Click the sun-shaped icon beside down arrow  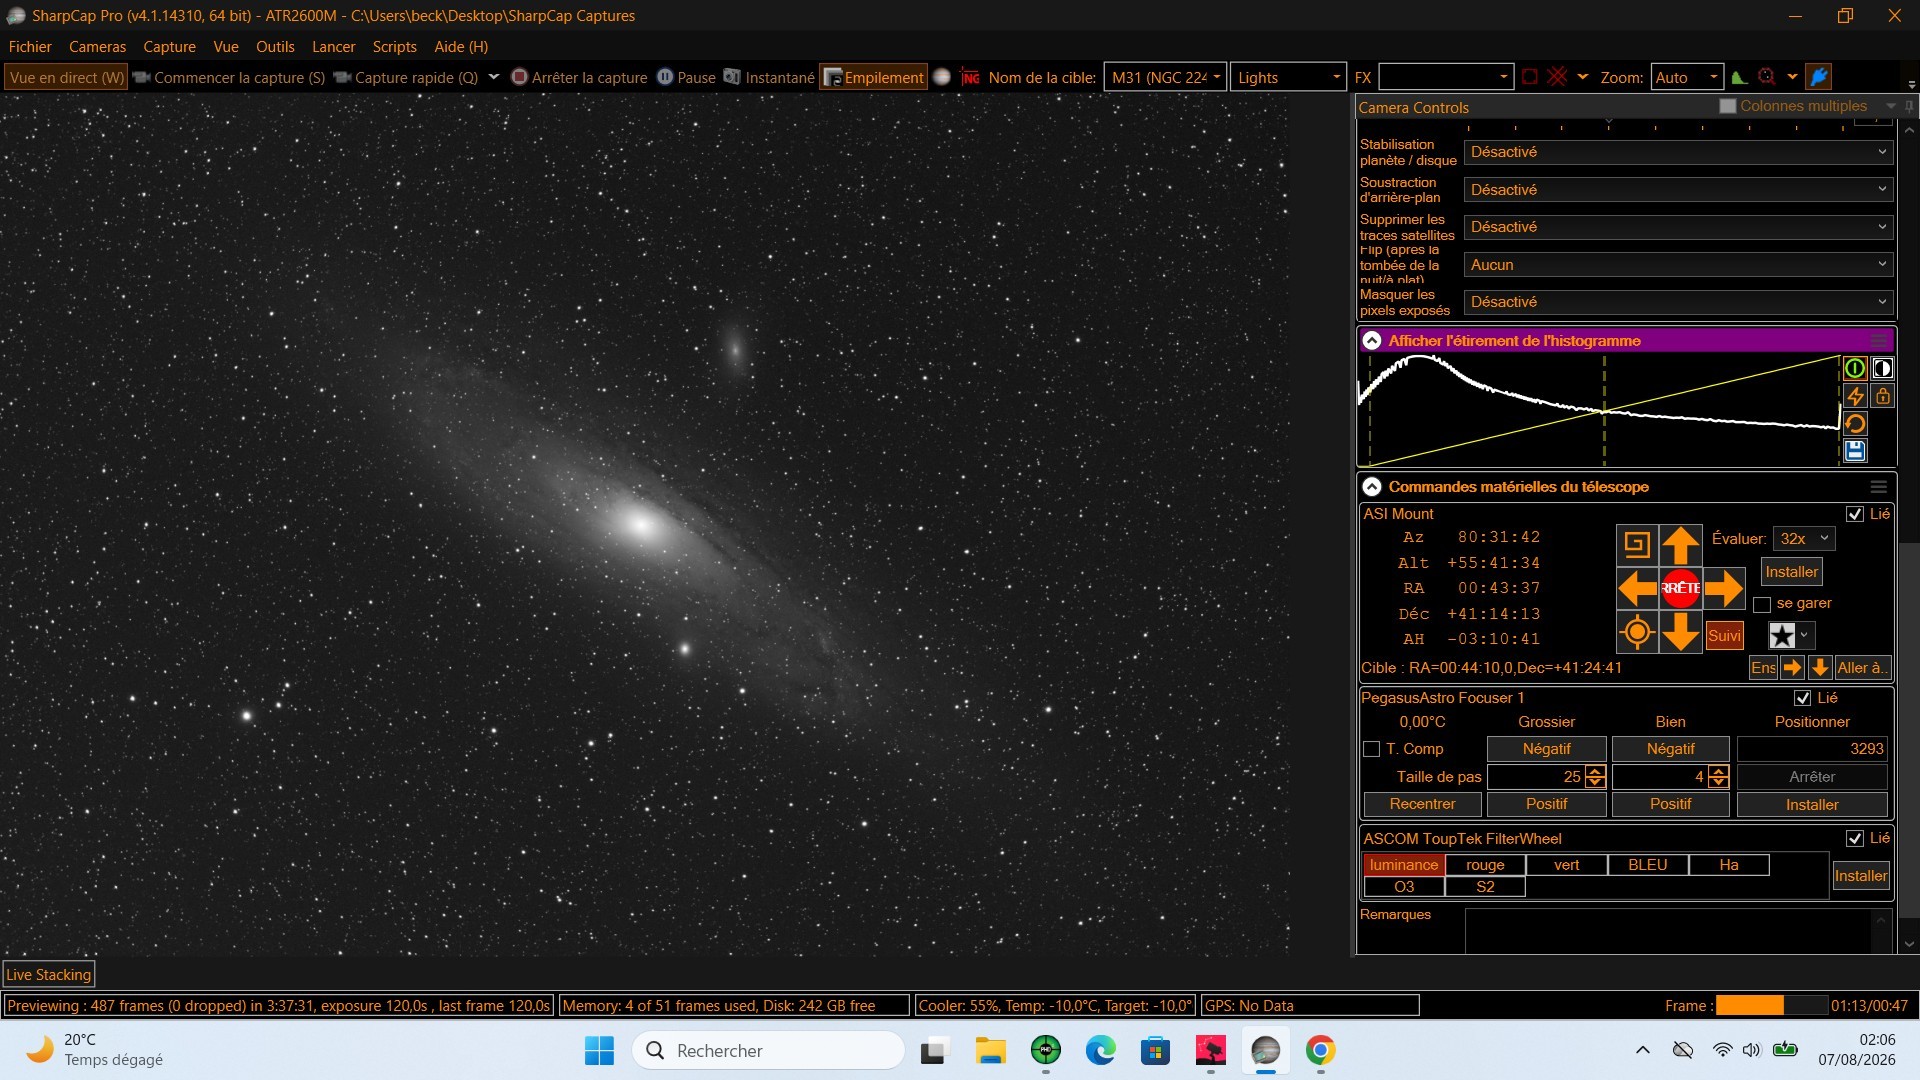[x=1637, y=632]
